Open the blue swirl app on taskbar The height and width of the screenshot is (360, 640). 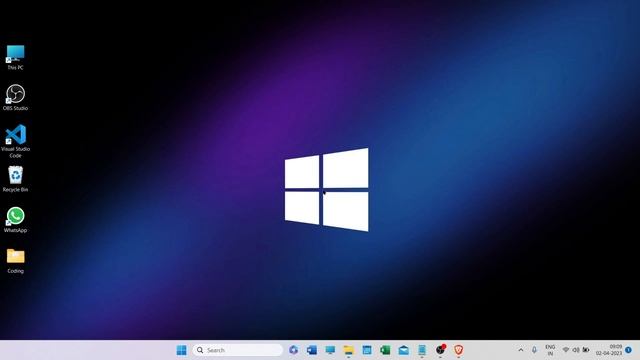[x=293, y=350]
